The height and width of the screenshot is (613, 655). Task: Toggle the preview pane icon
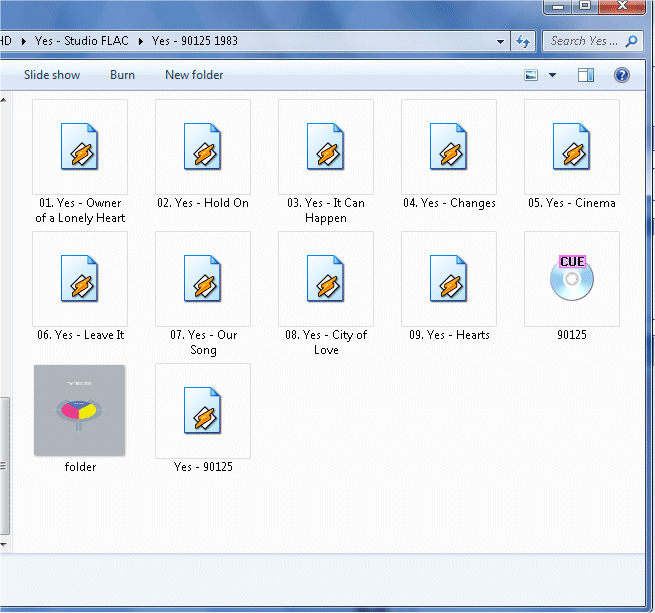pyautogui.click(x=586, y=75)
